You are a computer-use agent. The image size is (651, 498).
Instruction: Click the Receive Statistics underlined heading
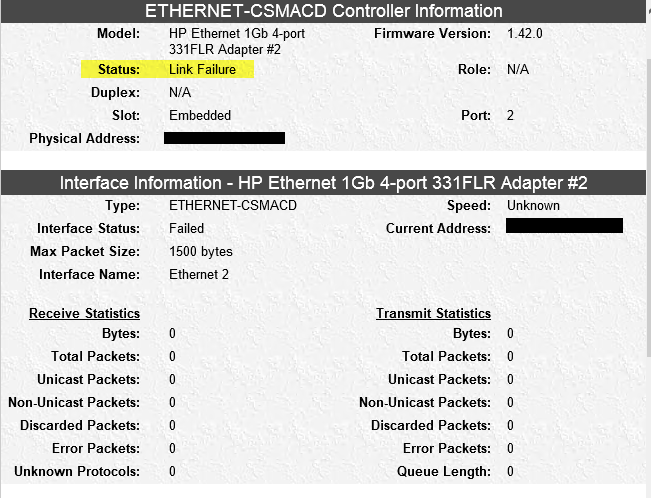(84, 313)
